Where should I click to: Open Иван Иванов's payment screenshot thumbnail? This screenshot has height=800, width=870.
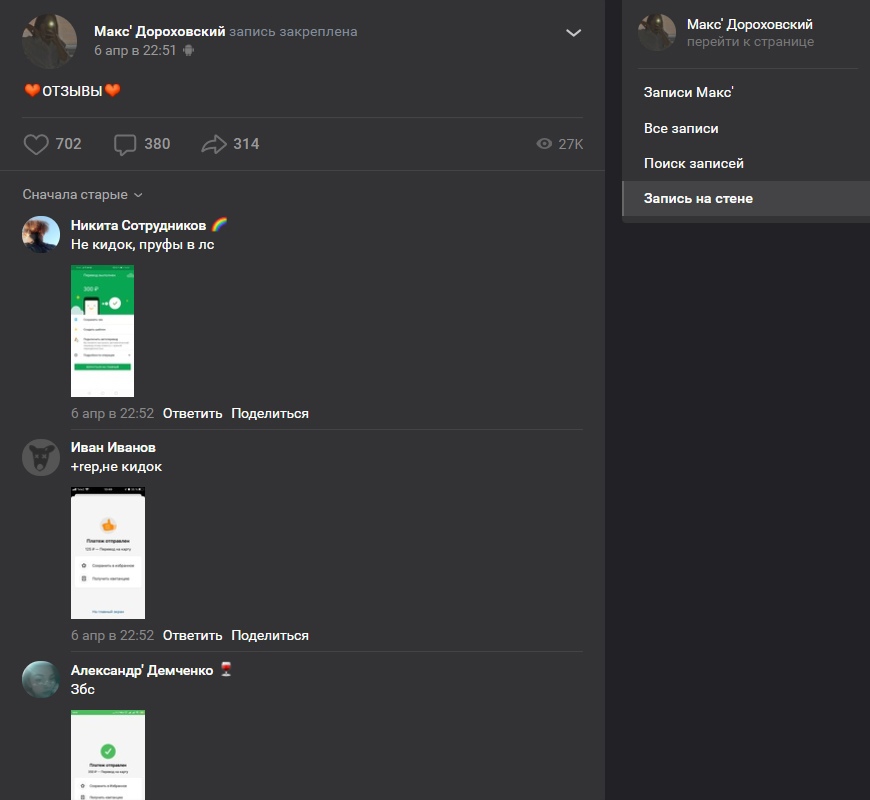[108, 553]
